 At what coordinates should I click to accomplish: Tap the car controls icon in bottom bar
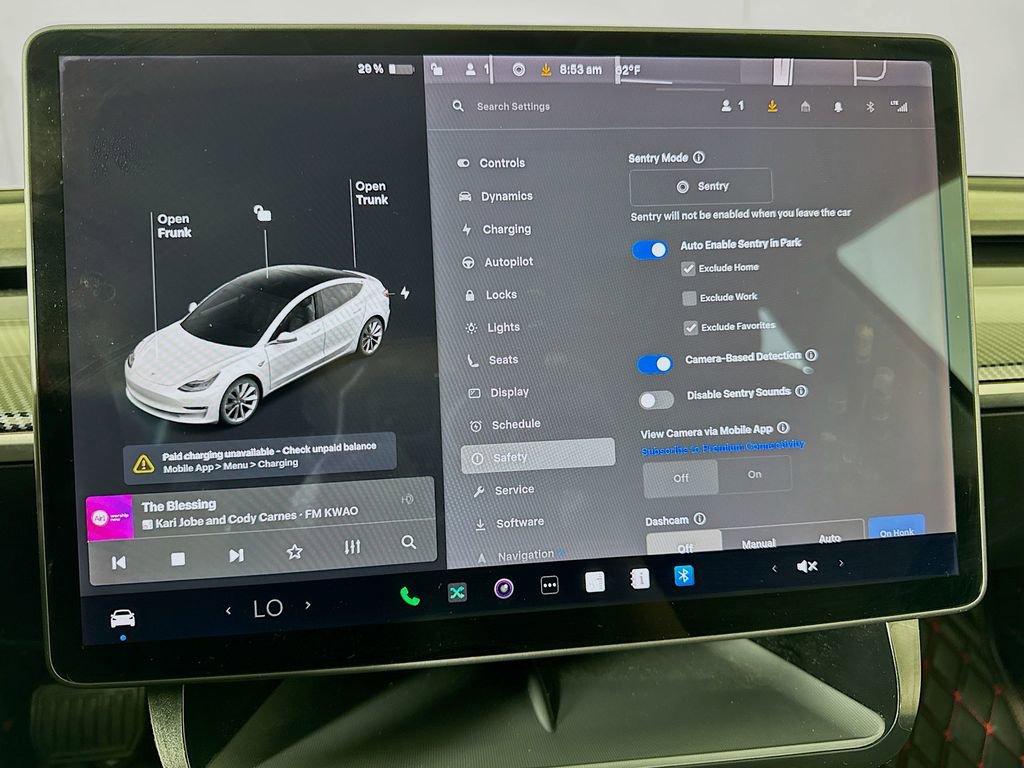pos(123,618)
